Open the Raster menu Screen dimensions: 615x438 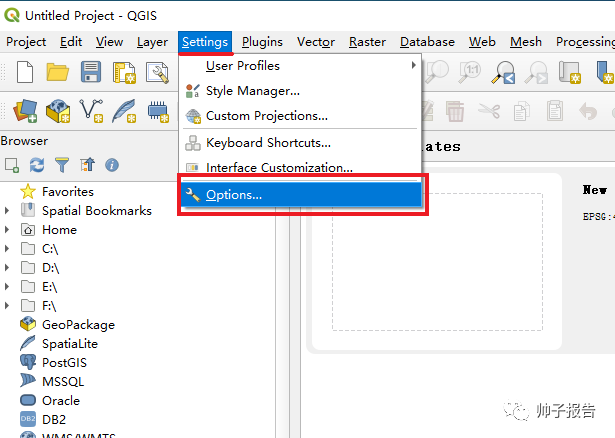point(368,42)
